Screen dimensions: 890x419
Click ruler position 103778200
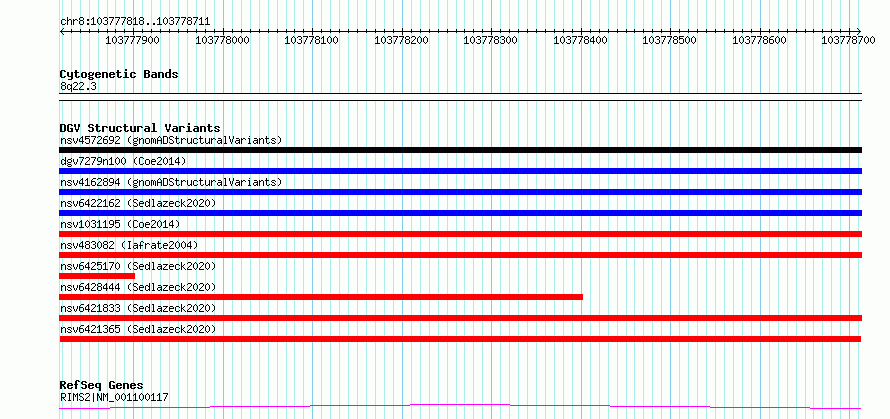coord(401,40)
